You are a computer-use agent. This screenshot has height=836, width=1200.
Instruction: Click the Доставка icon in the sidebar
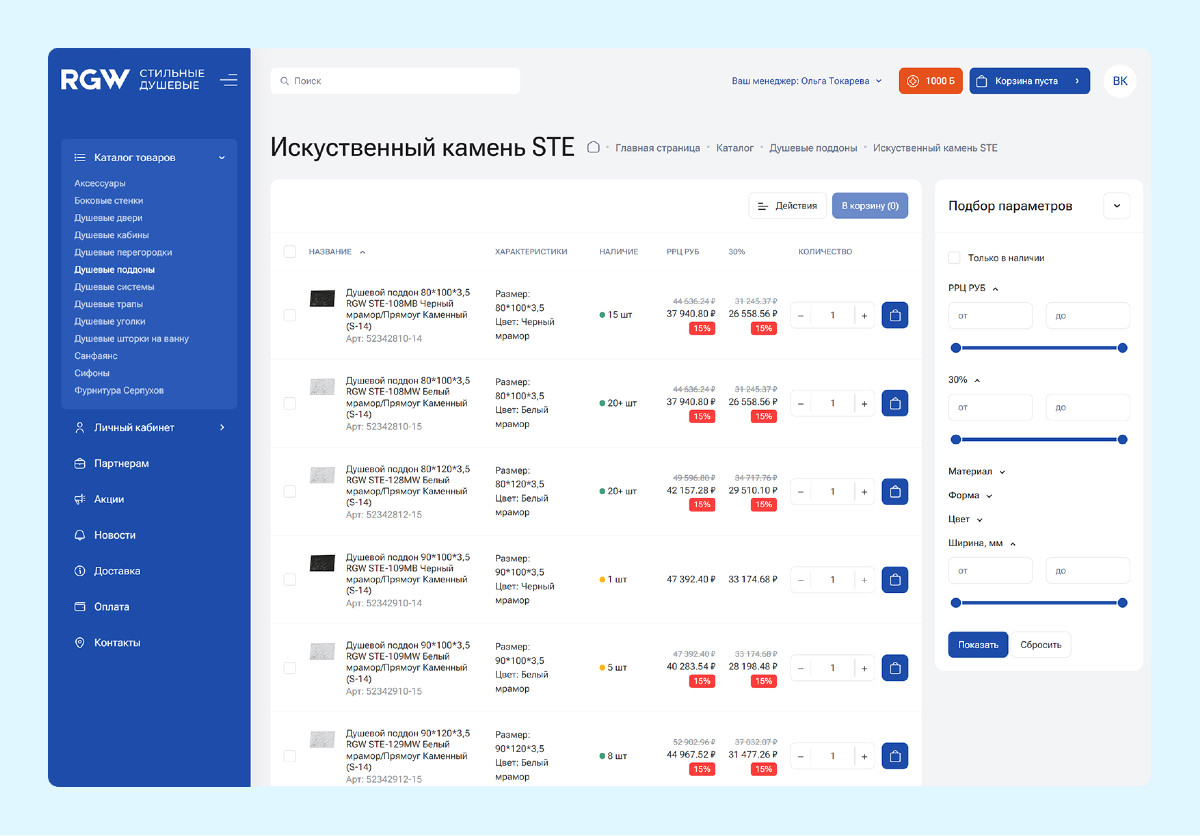80,571
